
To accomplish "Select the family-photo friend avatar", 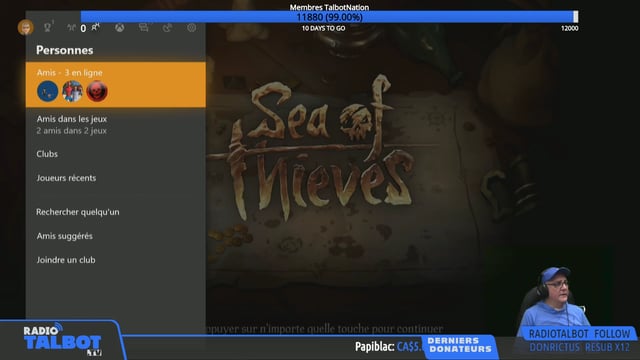I will (x=72, y=91).
